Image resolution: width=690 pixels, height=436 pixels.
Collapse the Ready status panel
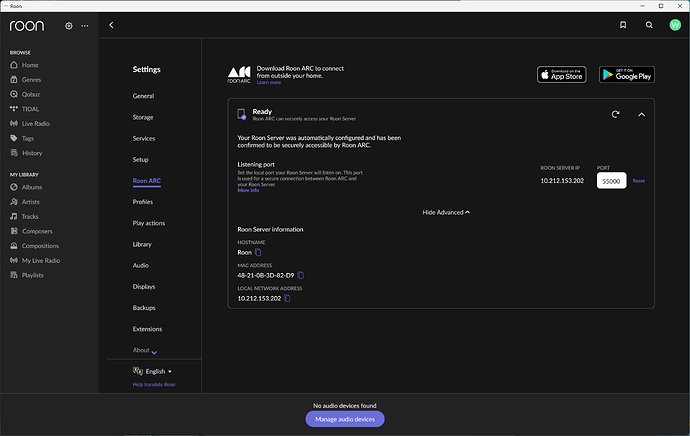[642, 114]
